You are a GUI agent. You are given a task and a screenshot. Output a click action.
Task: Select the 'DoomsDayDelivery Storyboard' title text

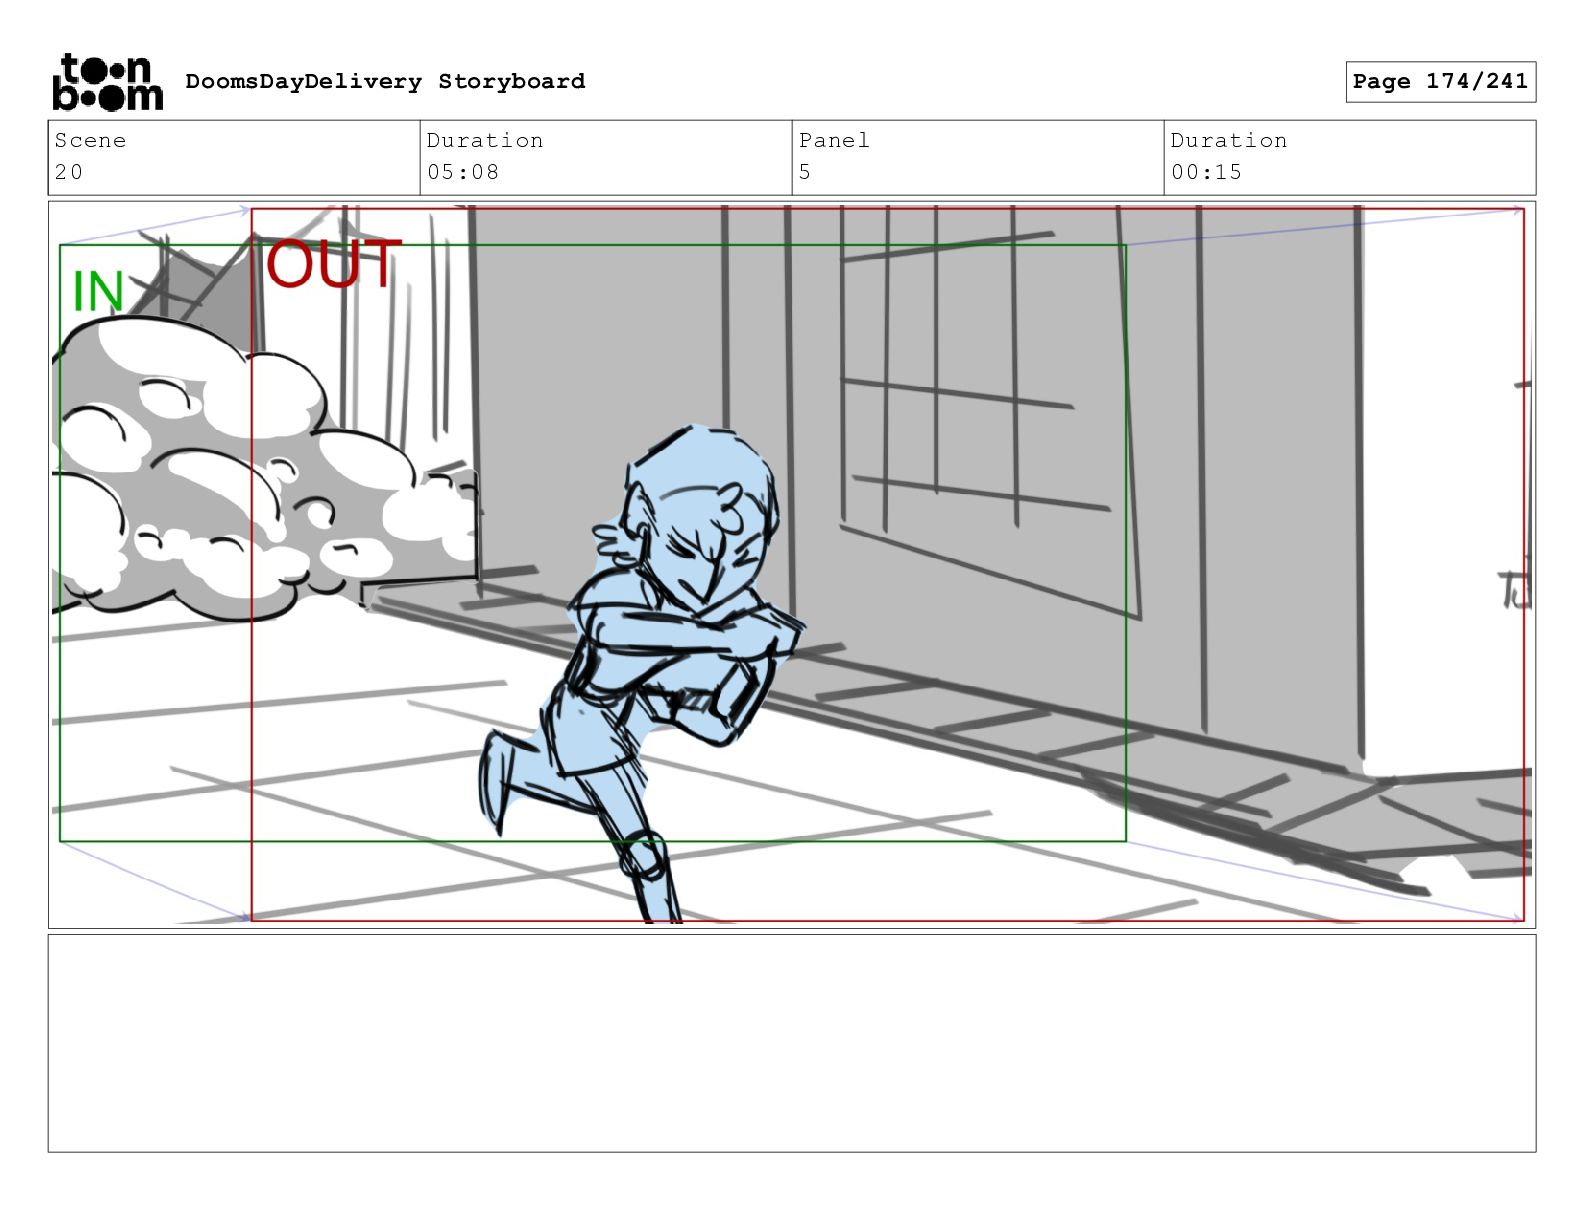[x=385, y=82]
